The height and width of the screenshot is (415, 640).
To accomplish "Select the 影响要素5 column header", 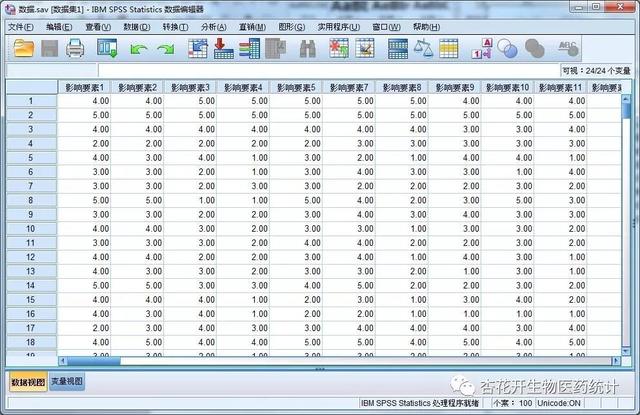I will point(296,87).
